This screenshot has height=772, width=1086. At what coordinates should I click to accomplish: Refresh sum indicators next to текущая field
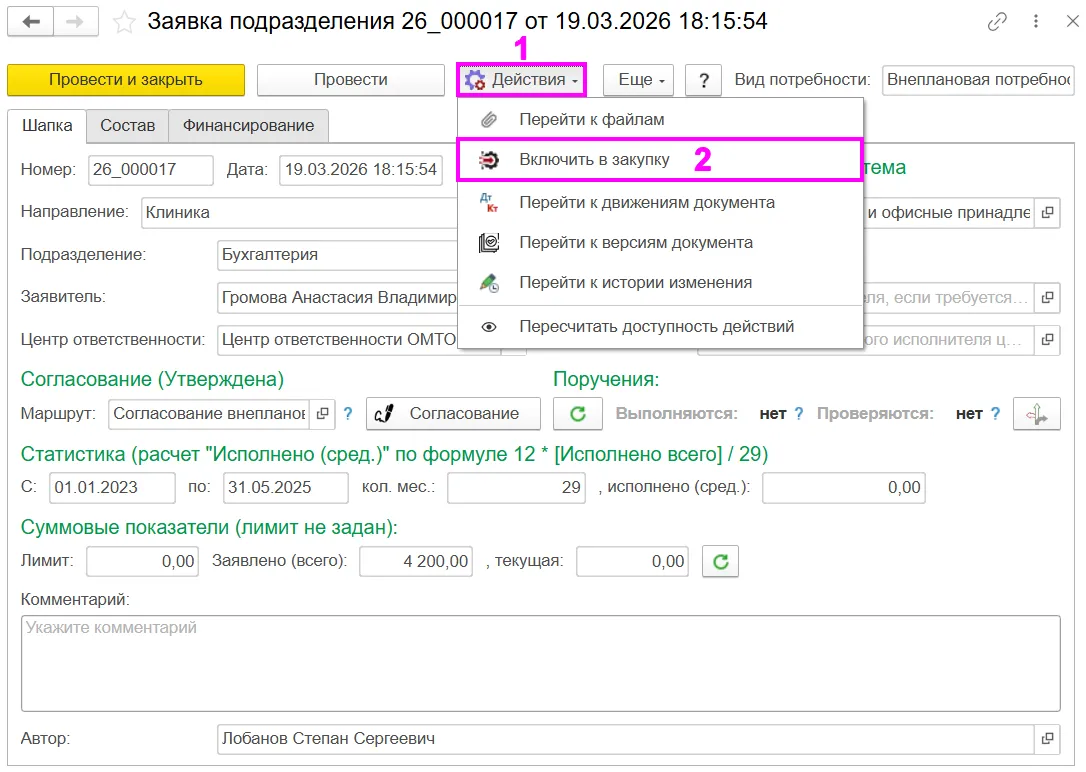click(x=720, y=561)
